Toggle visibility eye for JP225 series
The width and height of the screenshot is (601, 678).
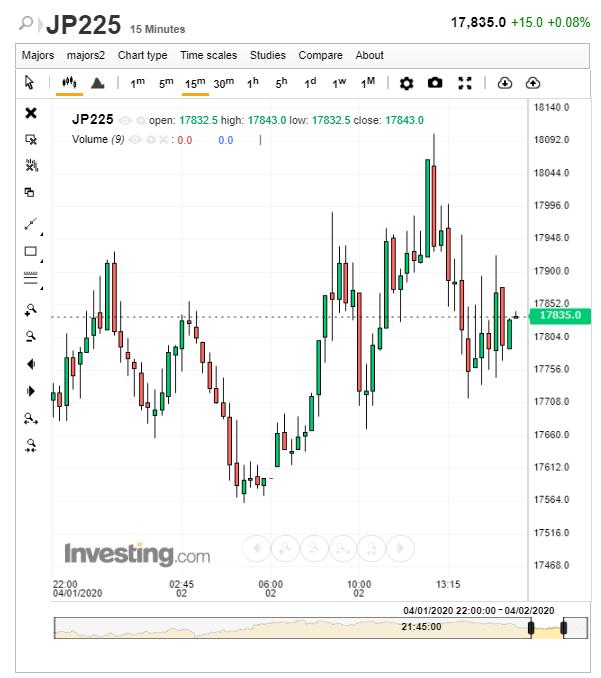[124, 121]
